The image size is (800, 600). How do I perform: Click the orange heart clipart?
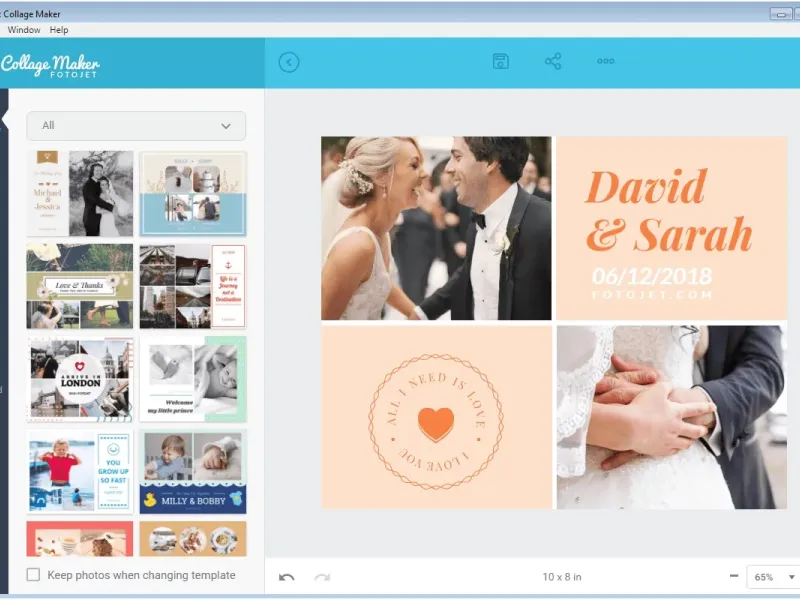point(436,424)
